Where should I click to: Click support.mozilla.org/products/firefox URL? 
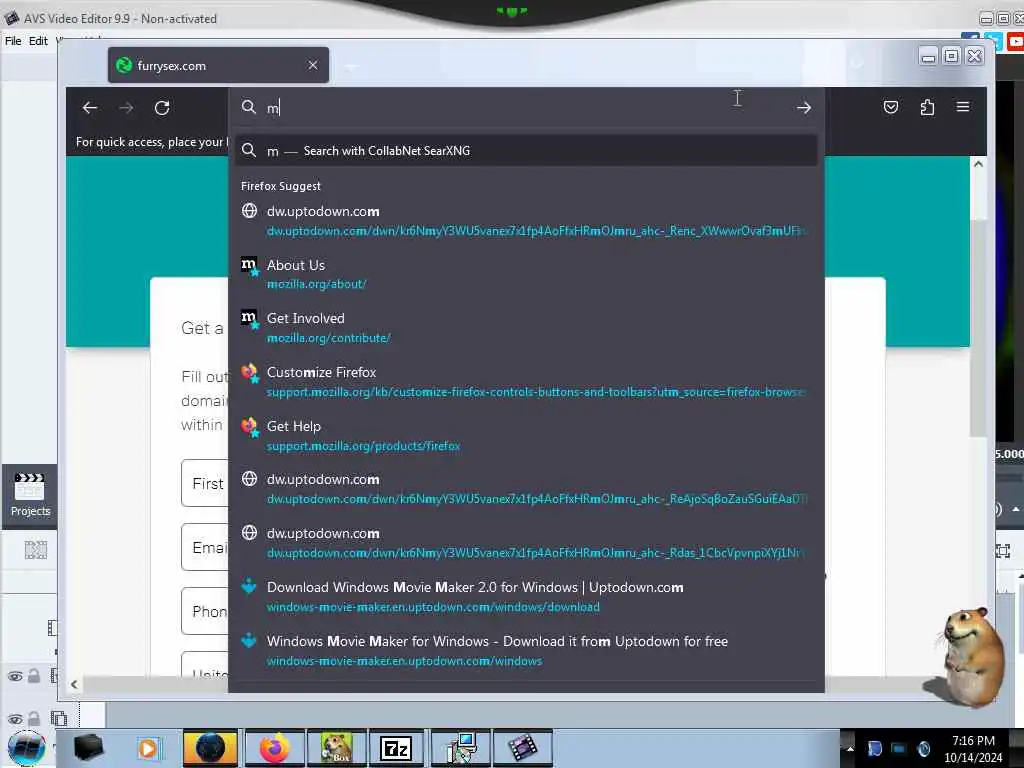(363, 446)
